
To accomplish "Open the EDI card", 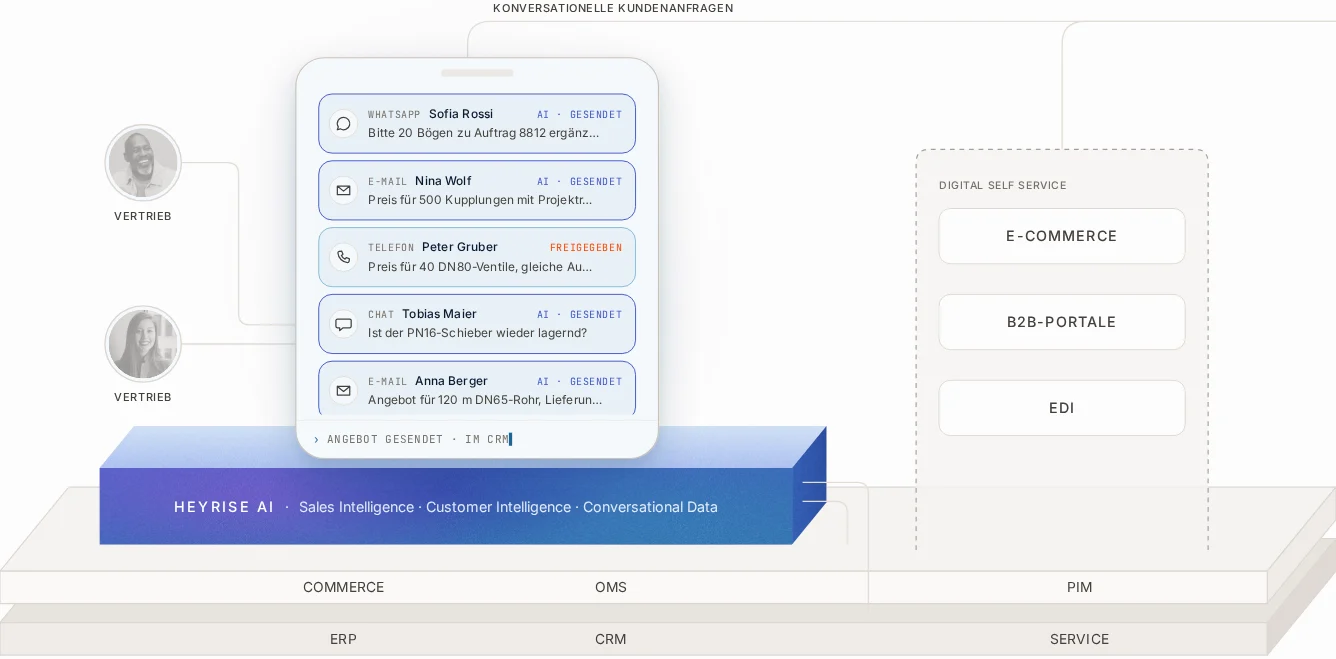I will point(1061,408).
